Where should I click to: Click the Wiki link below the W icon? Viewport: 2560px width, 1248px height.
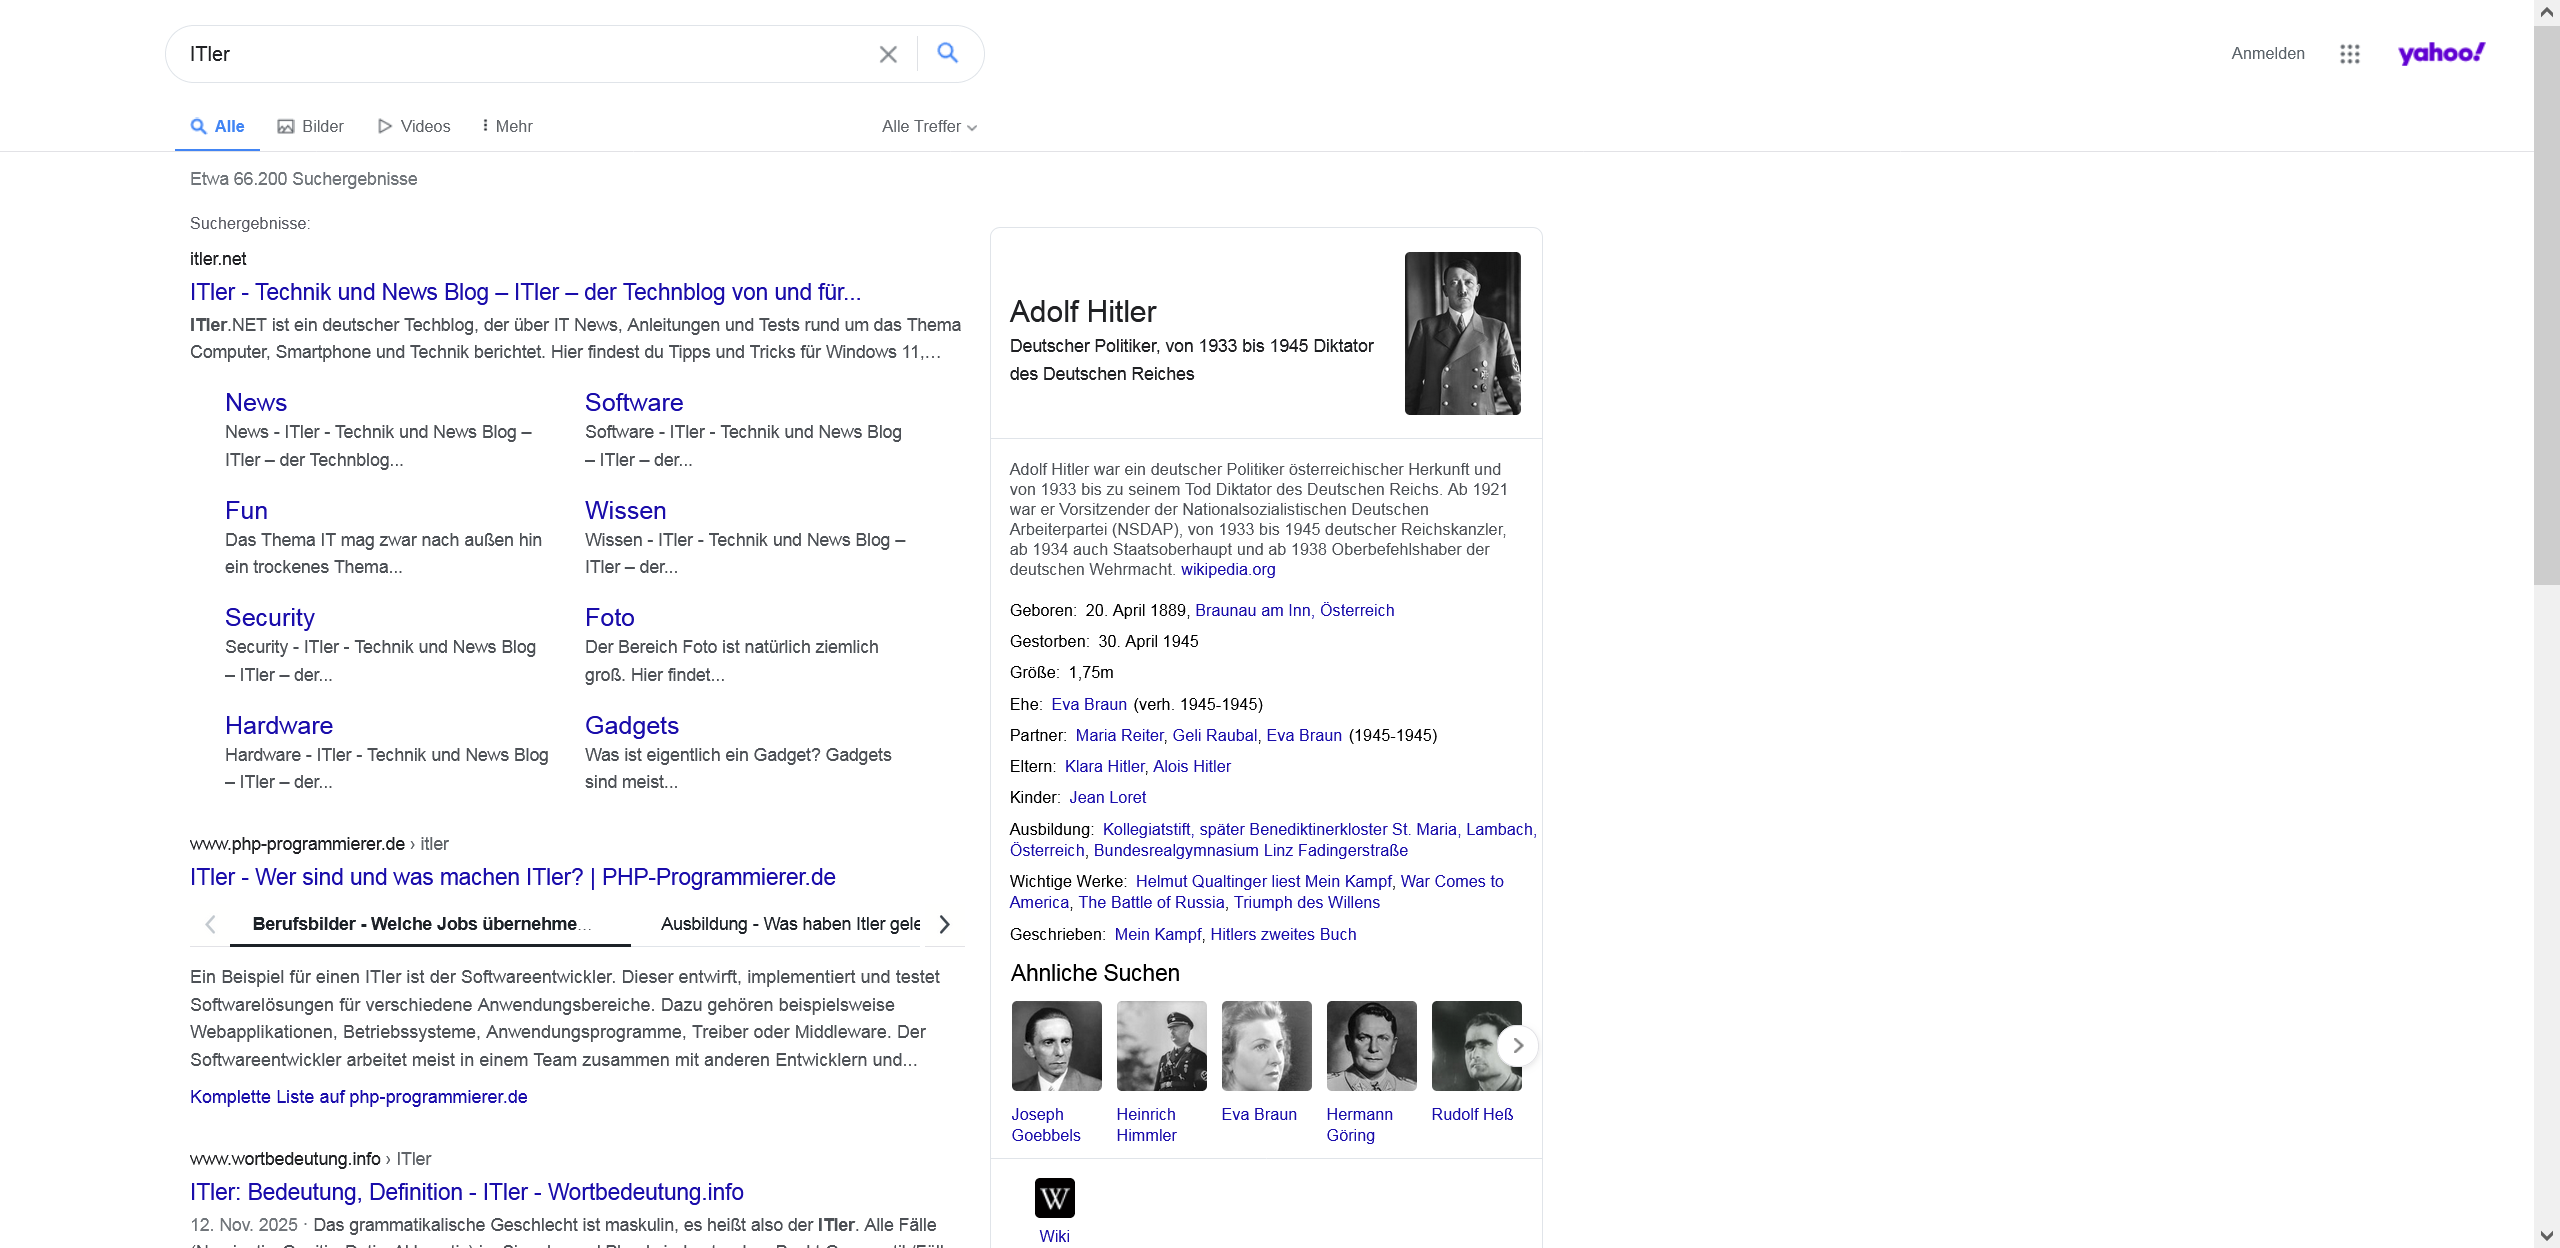(x=1054, y=1236)
